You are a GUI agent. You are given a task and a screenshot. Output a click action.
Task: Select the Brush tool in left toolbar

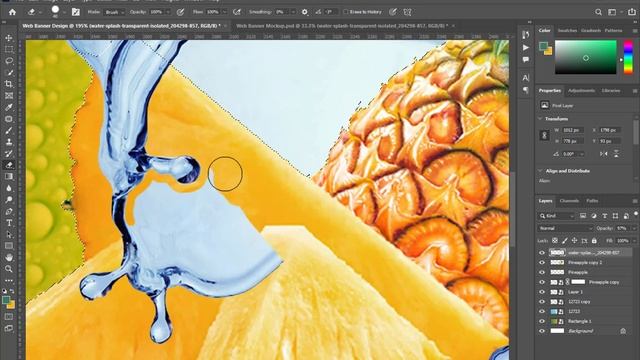[9, 131]
